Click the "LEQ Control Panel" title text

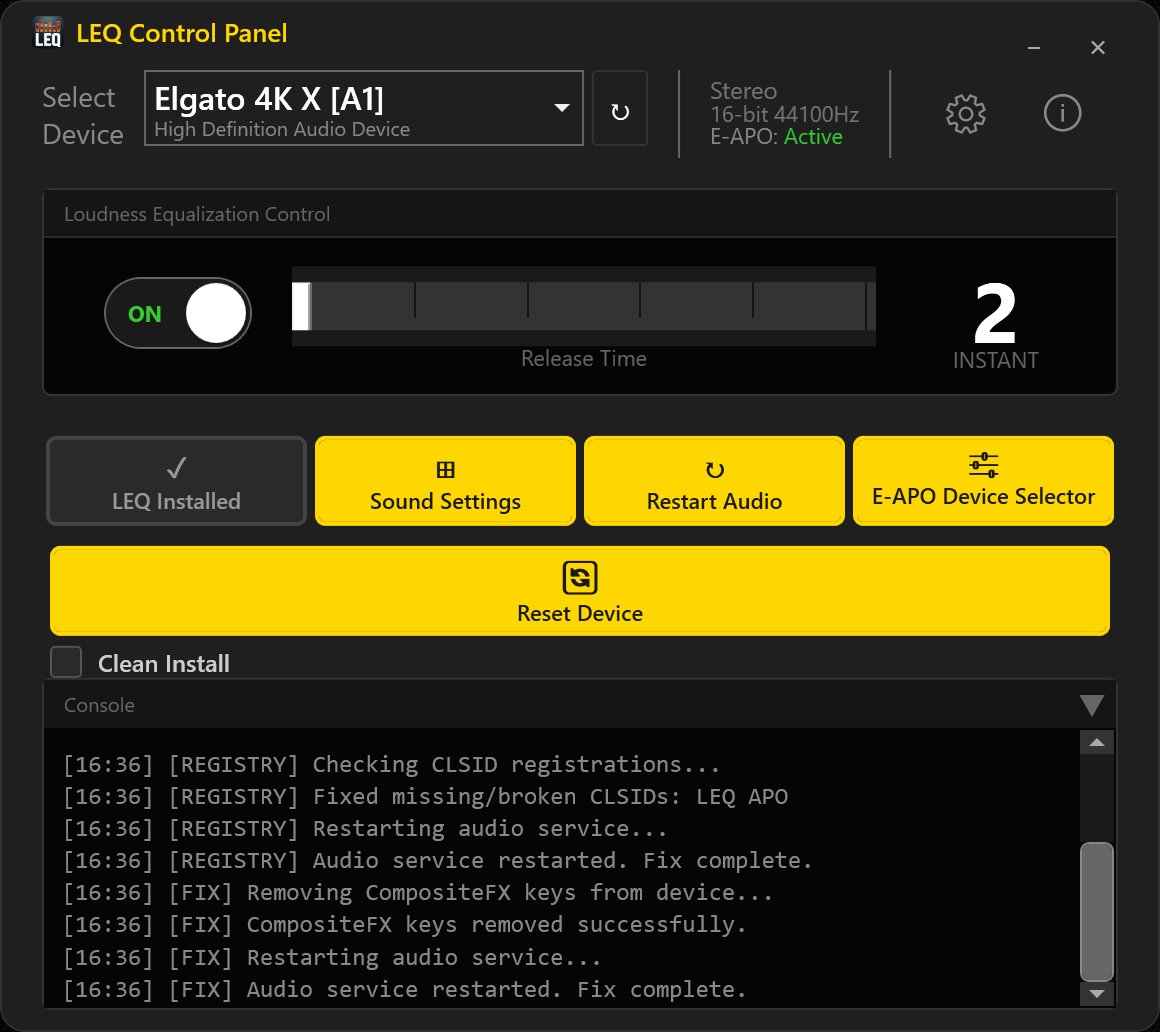[x=181, y=33]
